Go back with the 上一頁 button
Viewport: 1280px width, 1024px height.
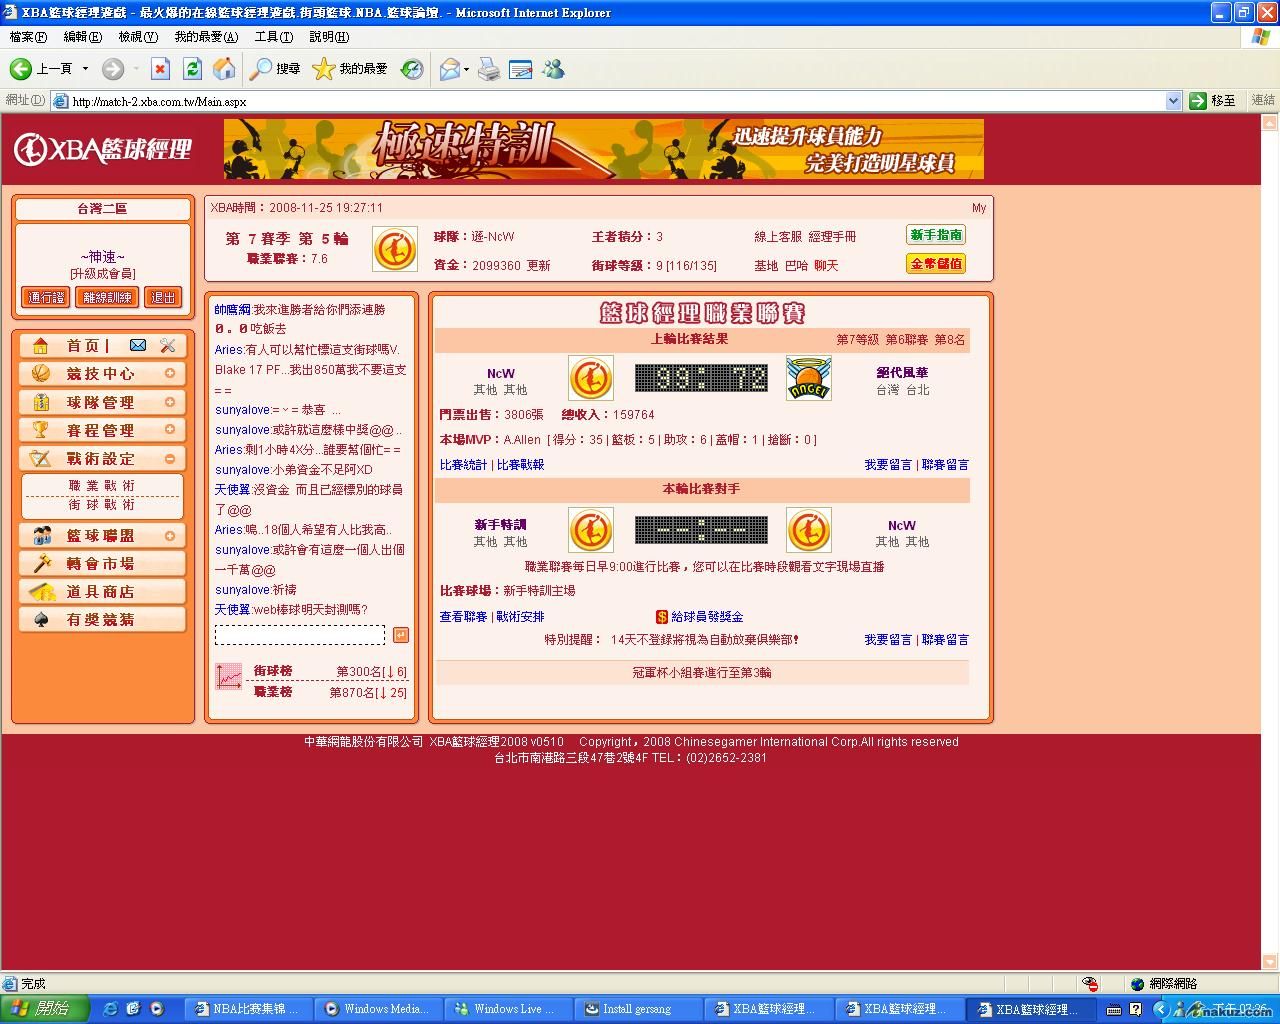pyautogui.click(x=41, y=68)
